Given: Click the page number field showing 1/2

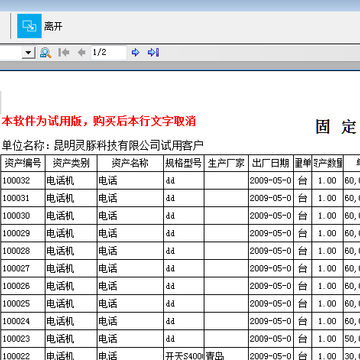Looking at the screenshot, I should click(x=109, y=52).
